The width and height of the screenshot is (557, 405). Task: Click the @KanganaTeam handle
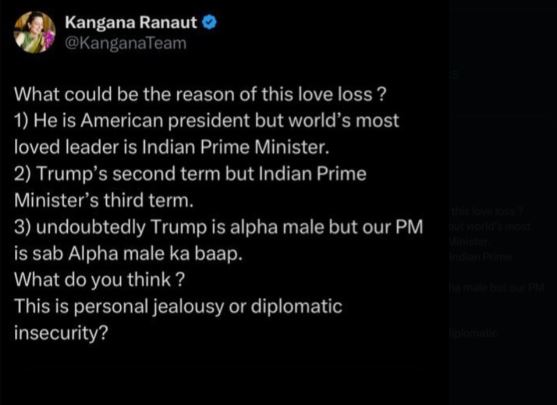click(x=126, y=43)
